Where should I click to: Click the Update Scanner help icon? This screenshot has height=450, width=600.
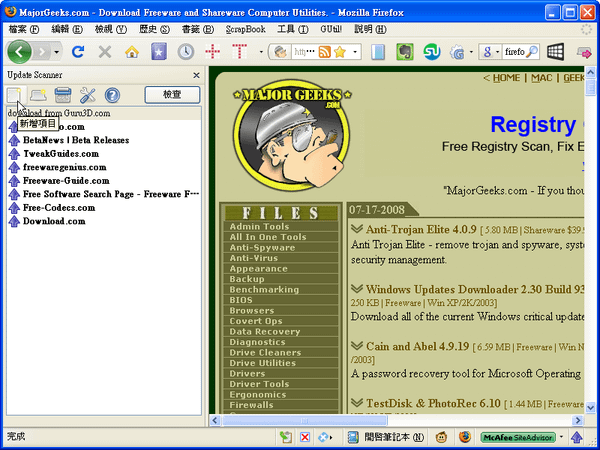click(112, 95)
